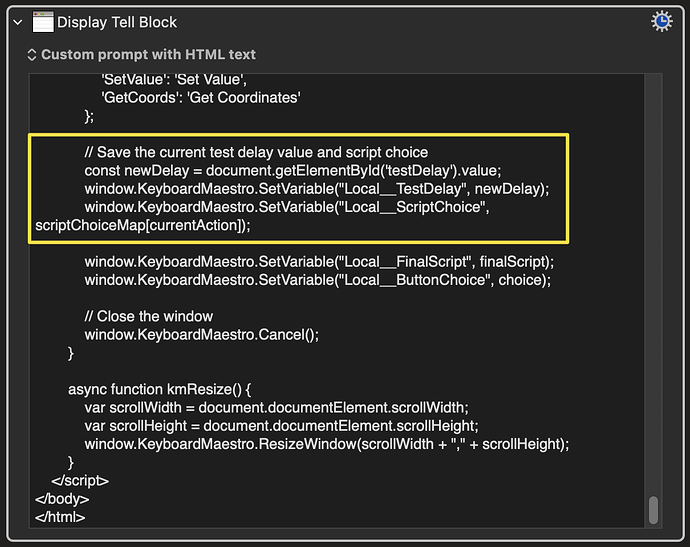Click the empty scrollbar track above the thumb

click(x=653, y=282)
